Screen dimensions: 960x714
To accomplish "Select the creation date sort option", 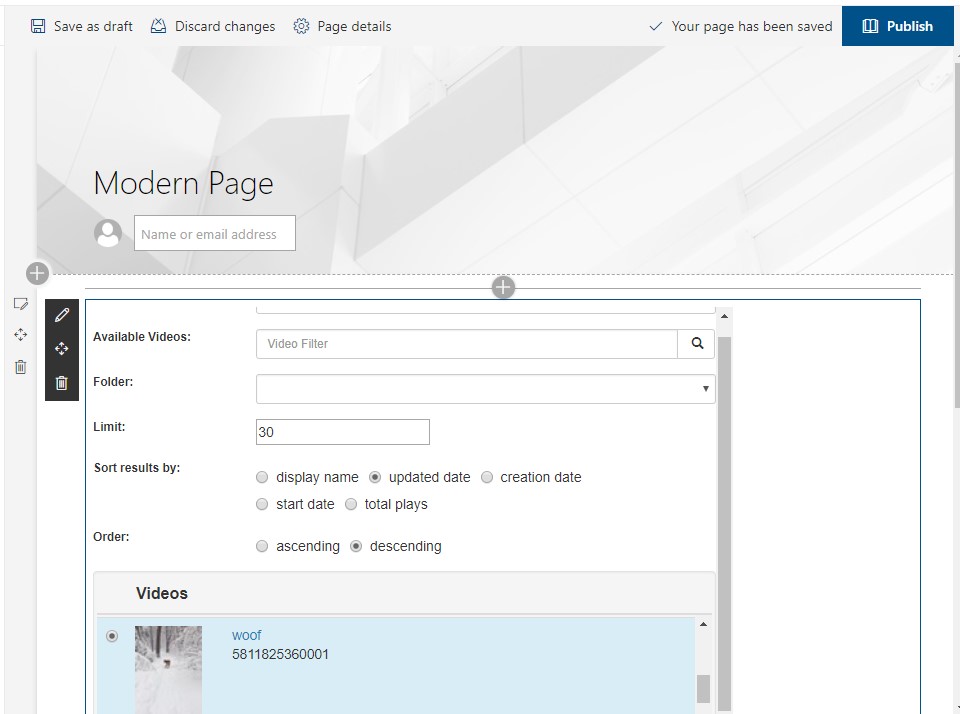I will (x=487, y=478).
